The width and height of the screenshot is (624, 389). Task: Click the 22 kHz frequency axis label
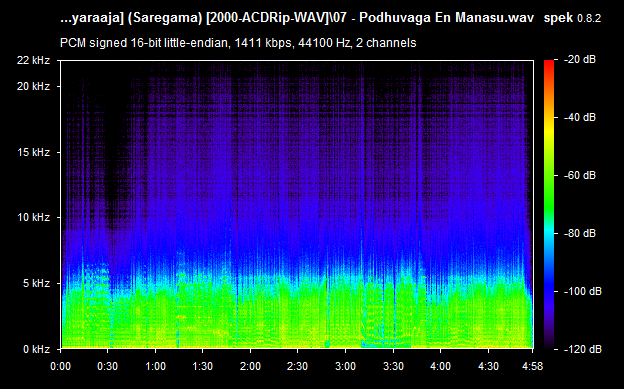tap(33, 60)
